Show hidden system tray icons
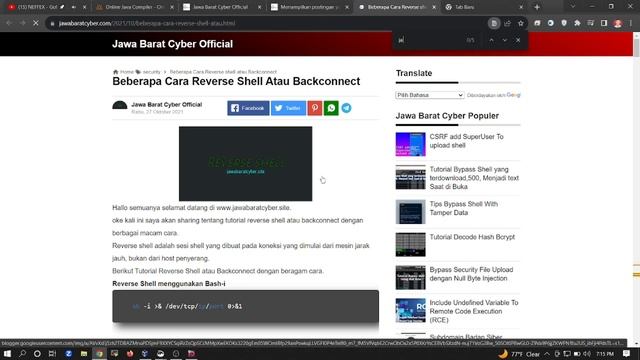The width and height of the screenshot is (640, 360). [x=547, y=353]
